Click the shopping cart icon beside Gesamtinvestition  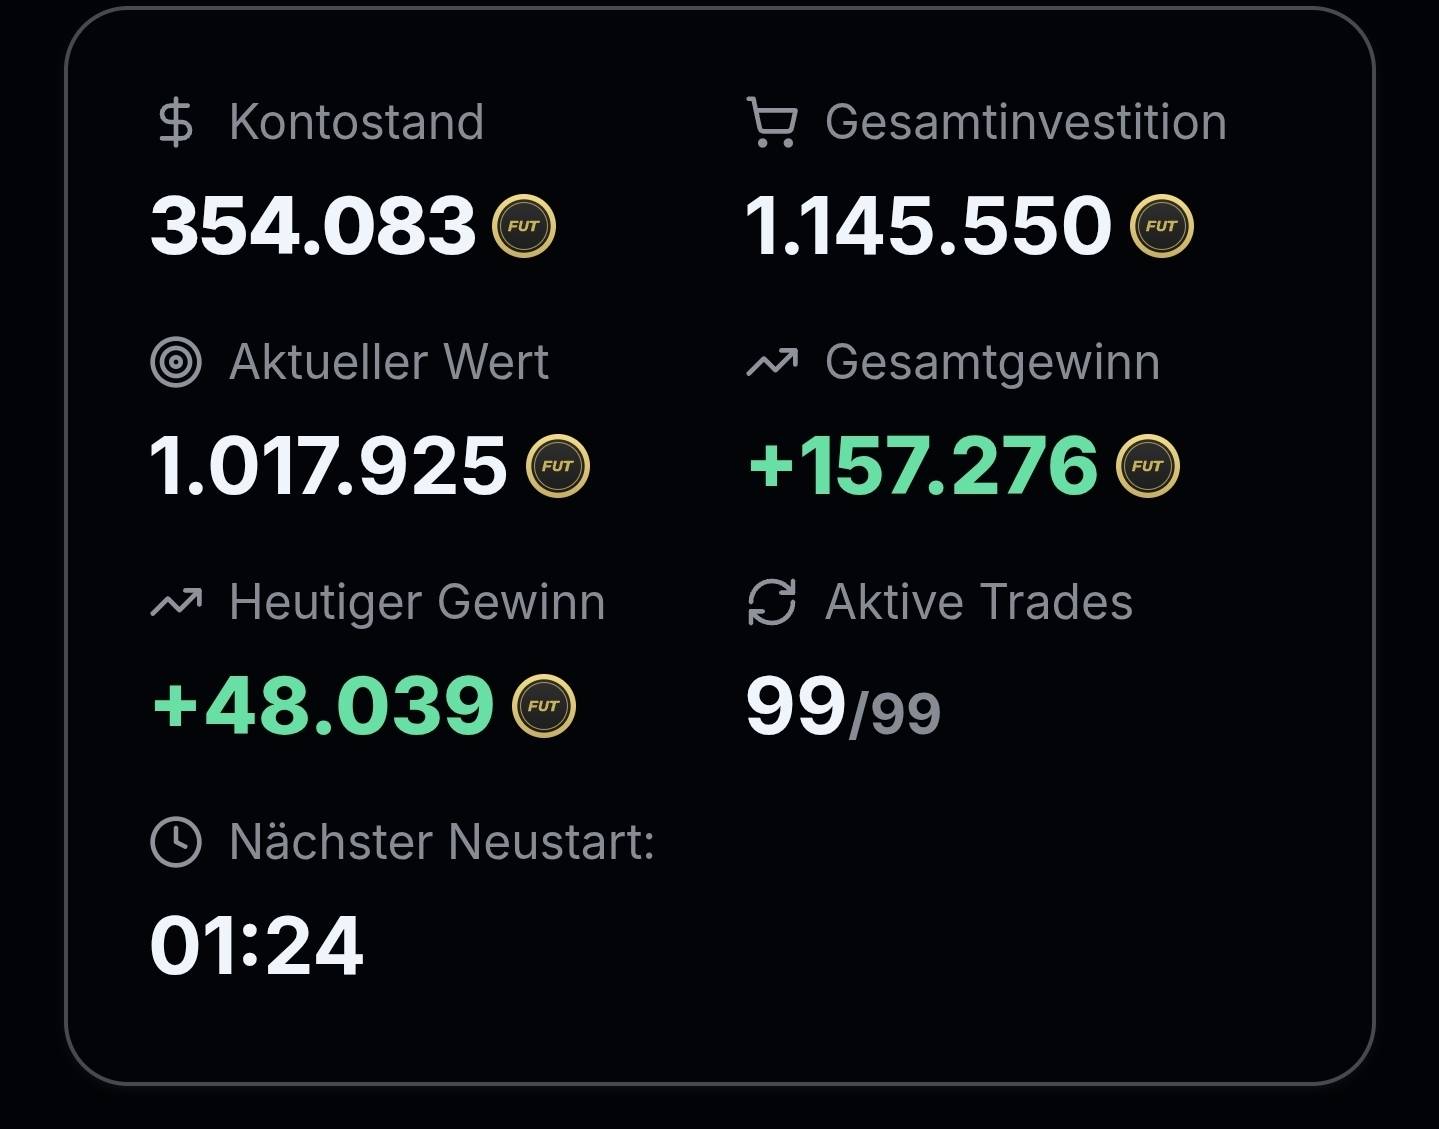772,123
